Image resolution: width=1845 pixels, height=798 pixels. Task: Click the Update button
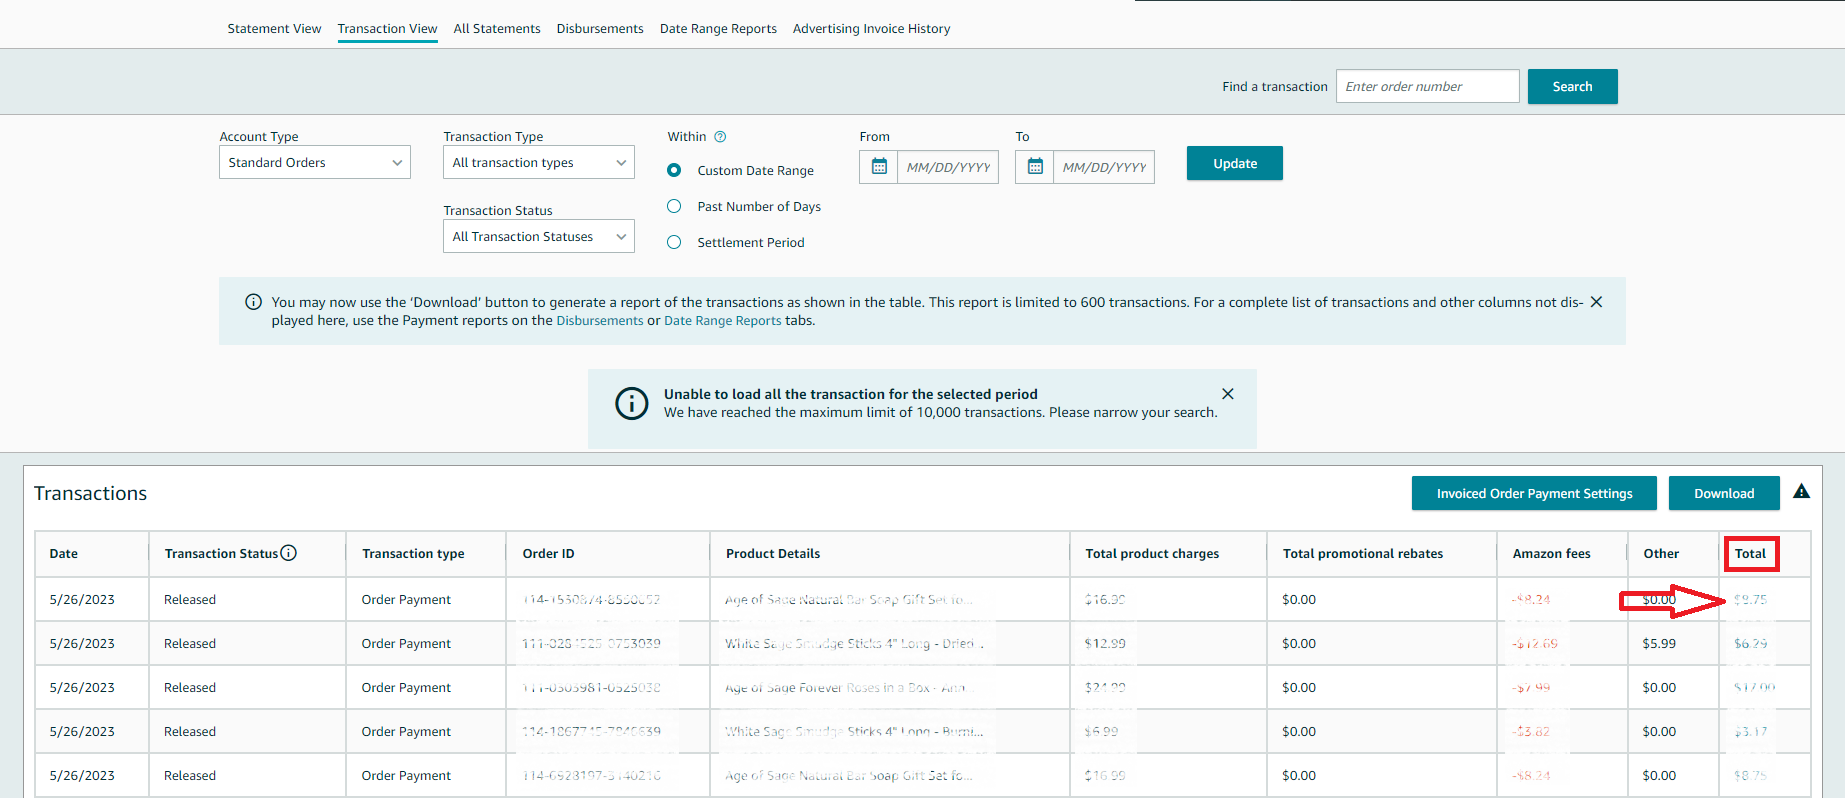click(1235, 163)
